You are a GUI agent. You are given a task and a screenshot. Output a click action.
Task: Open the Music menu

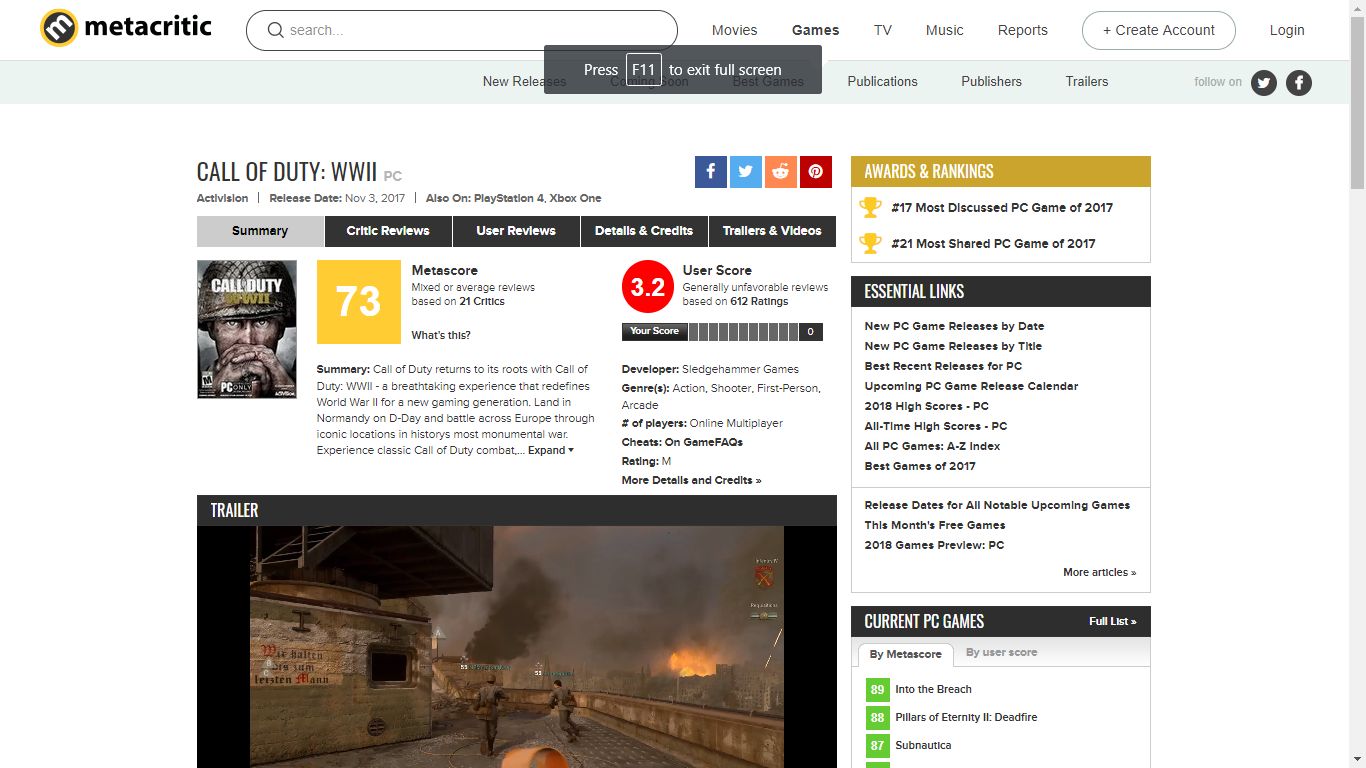[945, 30]
